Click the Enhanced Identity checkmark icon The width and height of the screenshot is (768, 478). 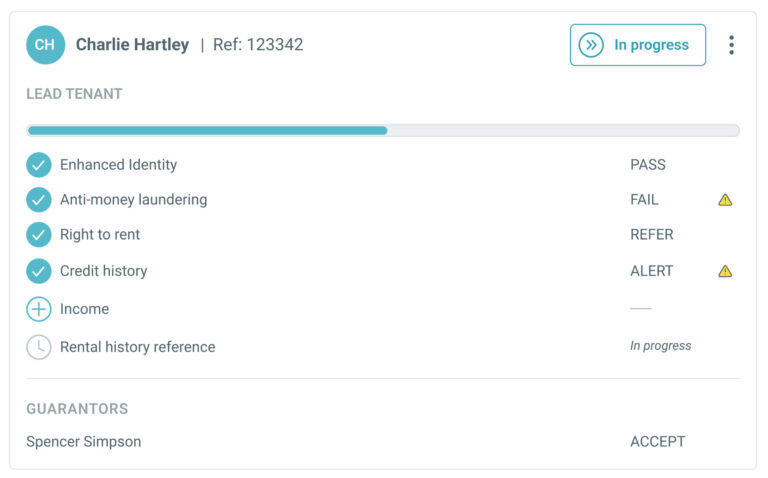[x=39, y=165]
